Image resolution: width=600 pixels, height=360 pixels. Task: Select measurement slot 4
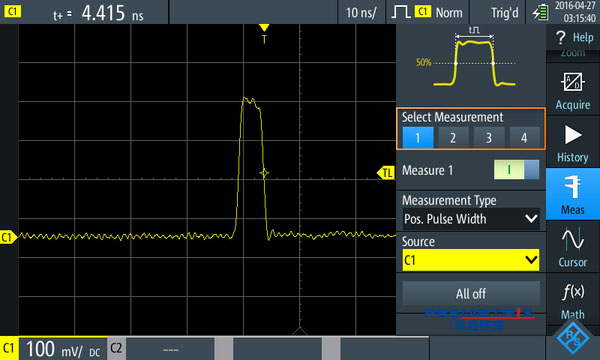click(524, 137)
